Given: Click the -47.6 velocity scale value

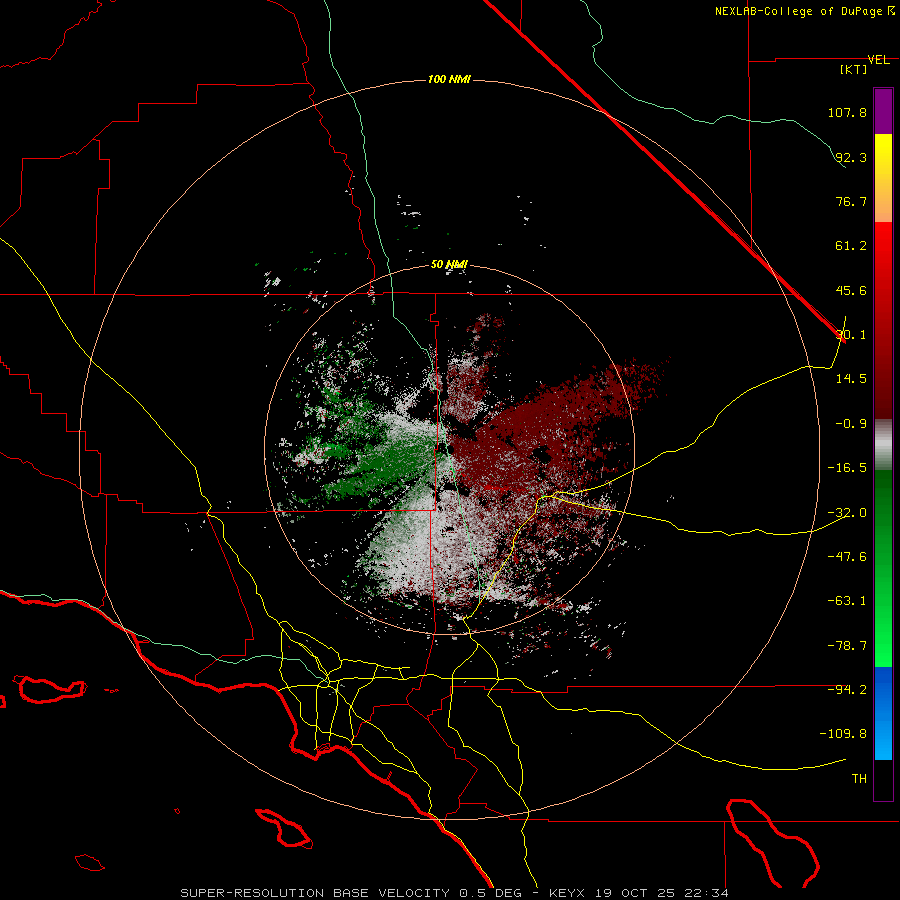Looking at the screenshot, I should 847,557.
